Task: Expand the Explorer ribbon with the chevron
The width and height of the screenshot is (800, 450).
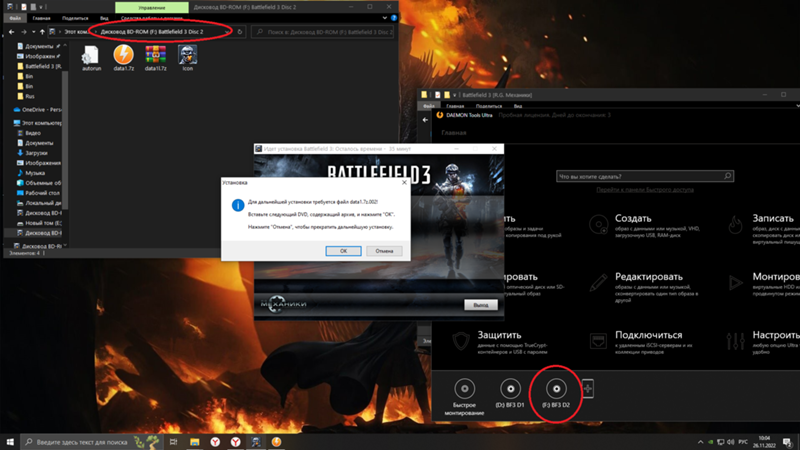Action: 385,18
